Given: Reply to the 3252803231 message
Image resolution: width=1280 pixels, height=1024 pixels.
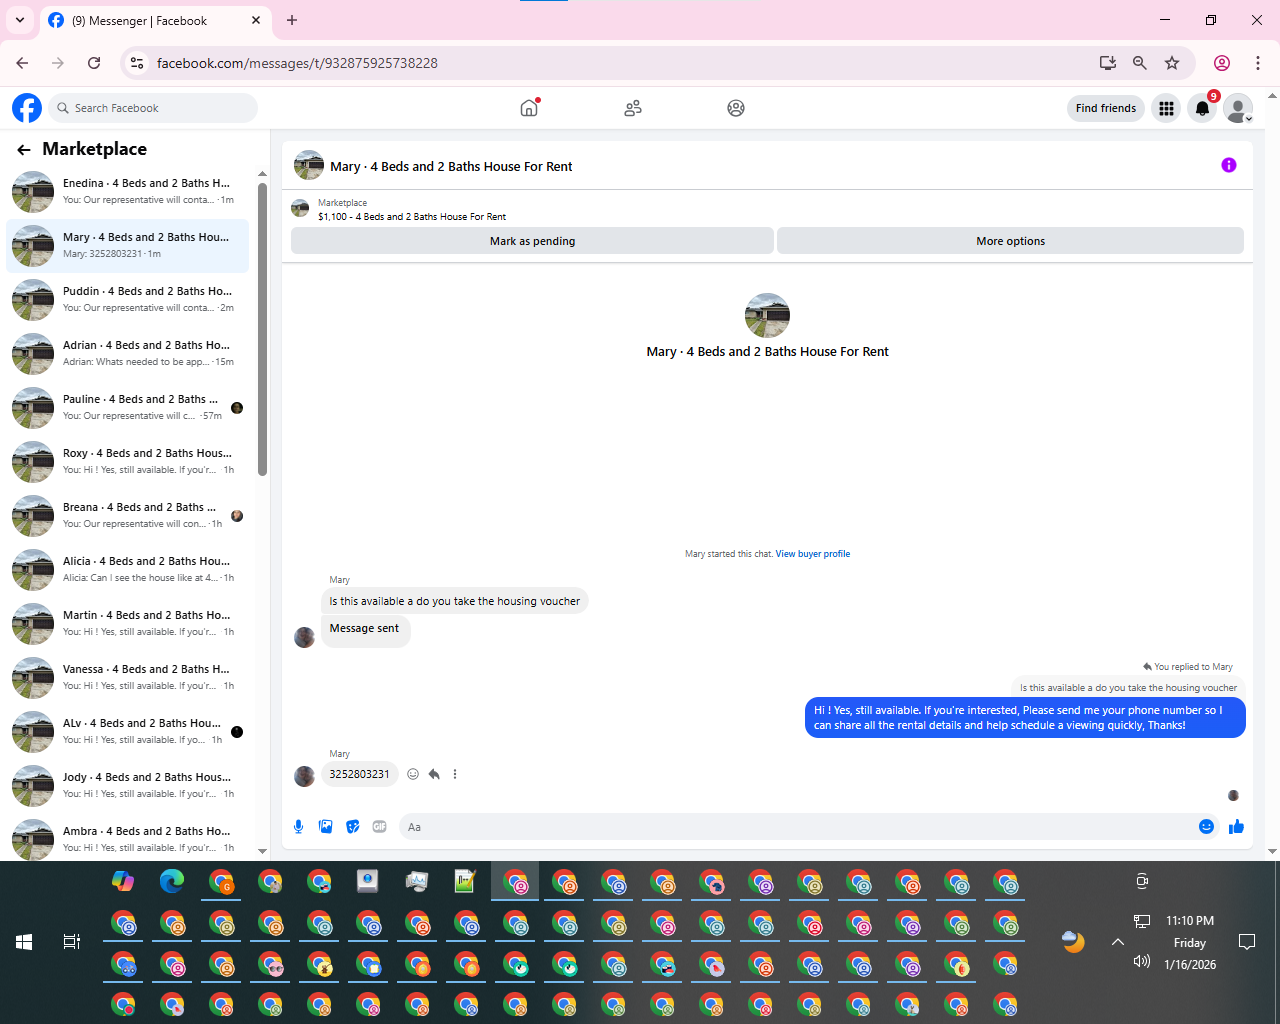Looking at the screenshot, I should pyautogui.click(x=434, y=774).
